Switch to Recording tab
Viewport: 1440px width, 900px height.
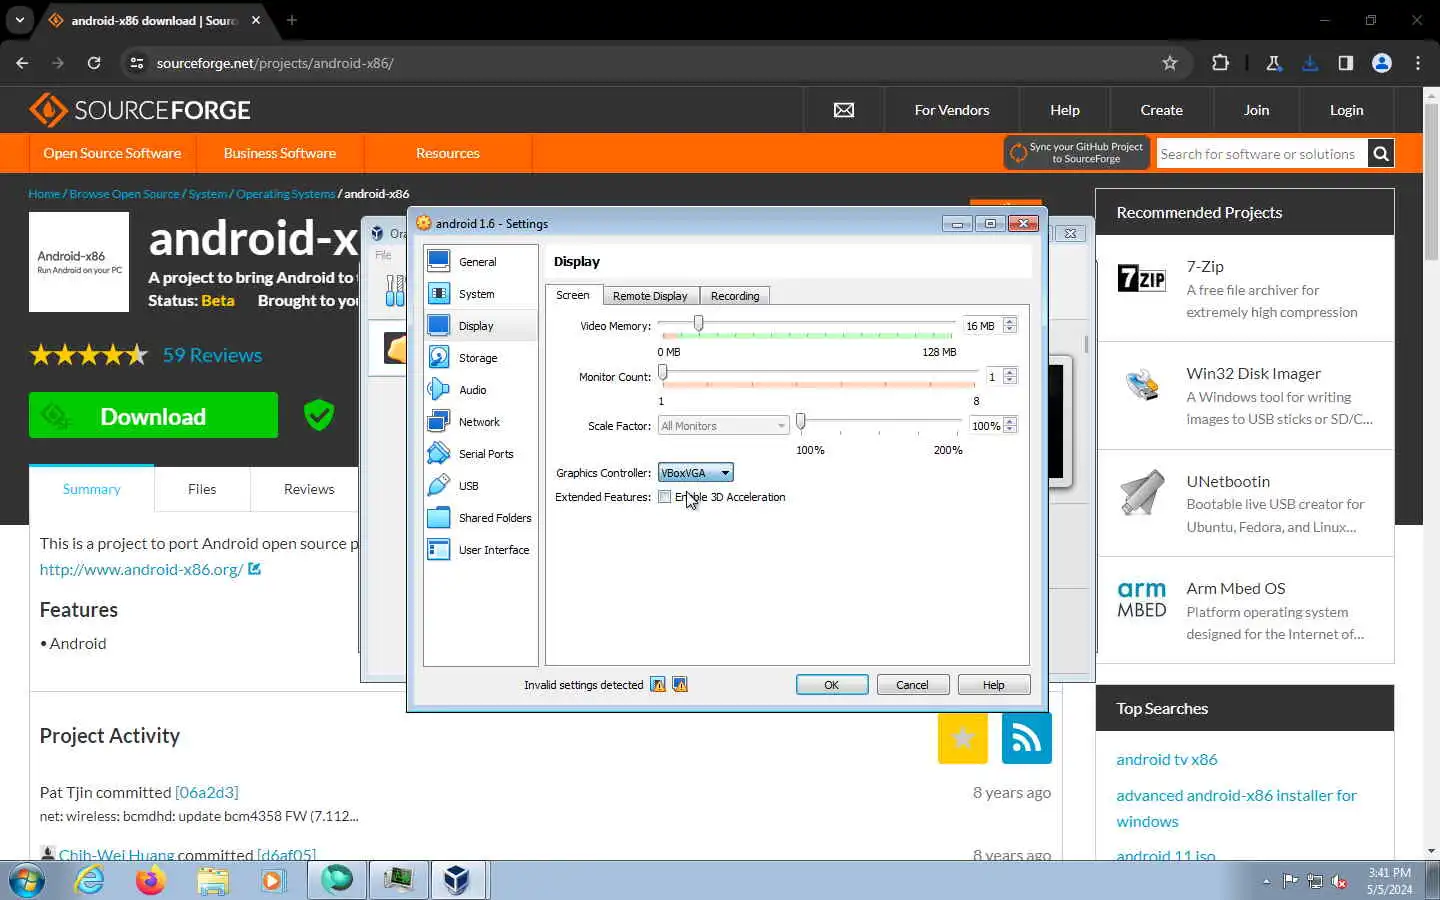[735, 296]
